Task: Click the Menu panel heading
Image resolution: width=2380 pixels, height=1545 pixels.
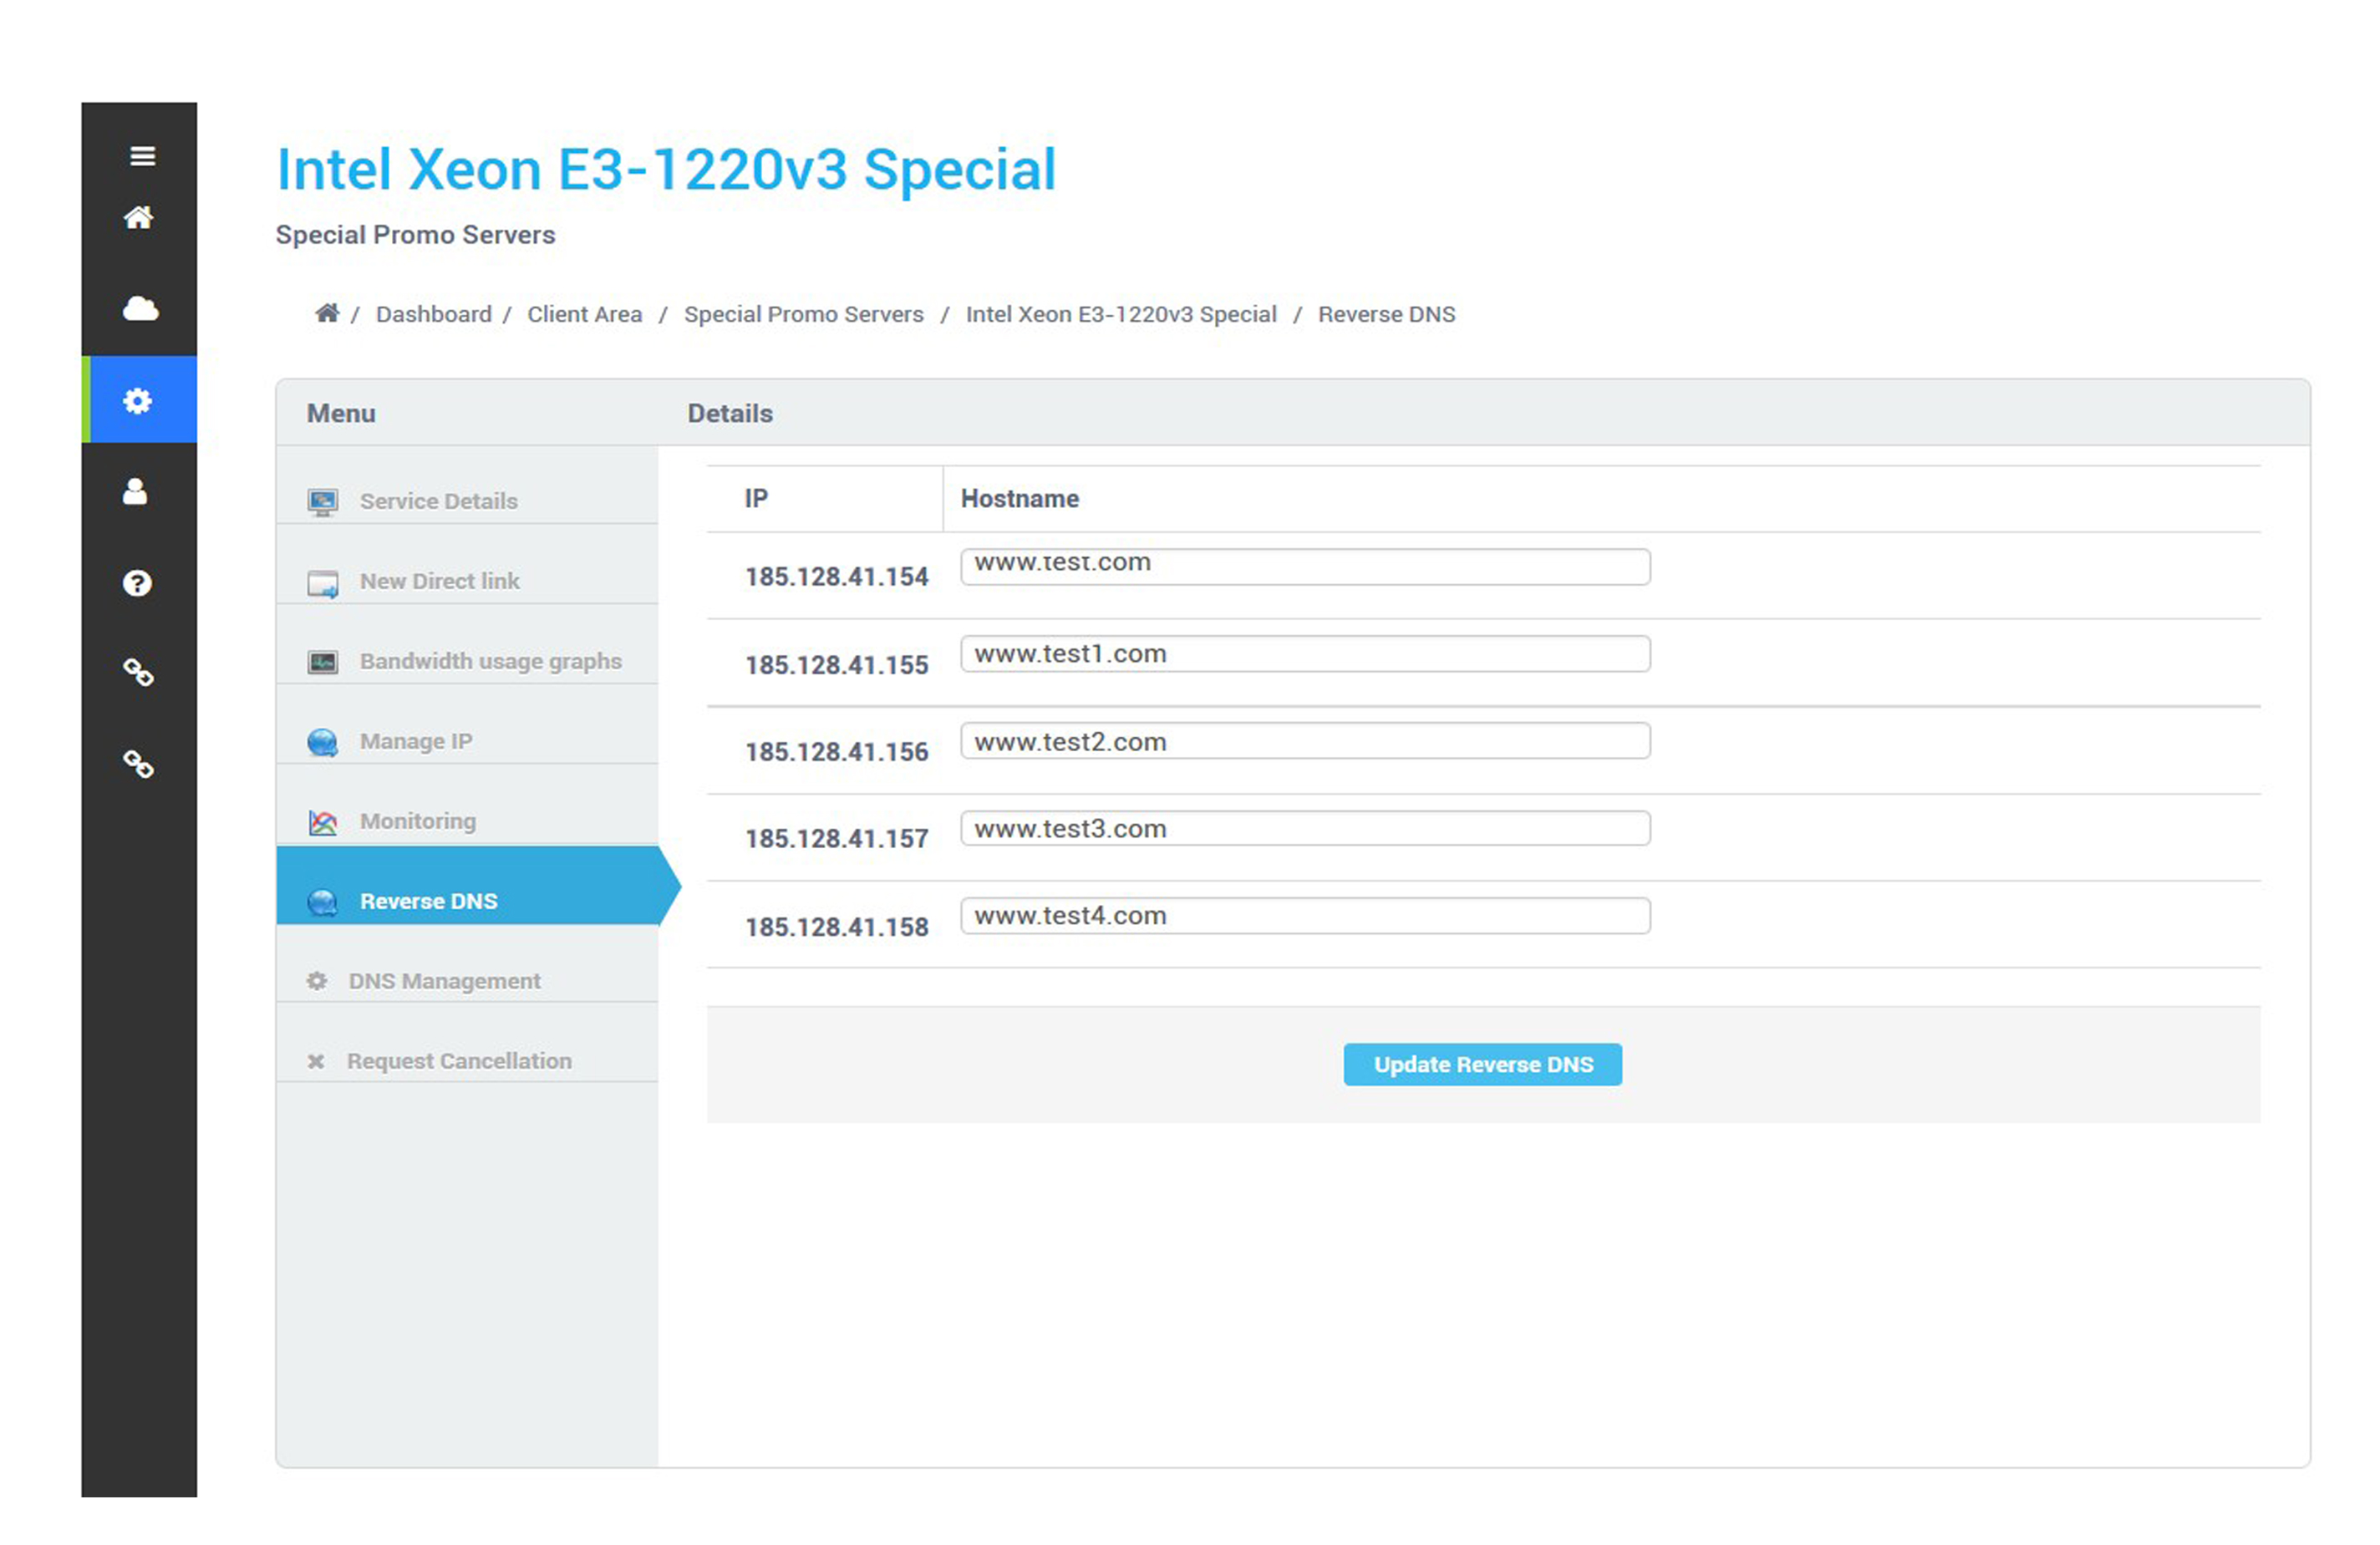Action: point(341,413)
